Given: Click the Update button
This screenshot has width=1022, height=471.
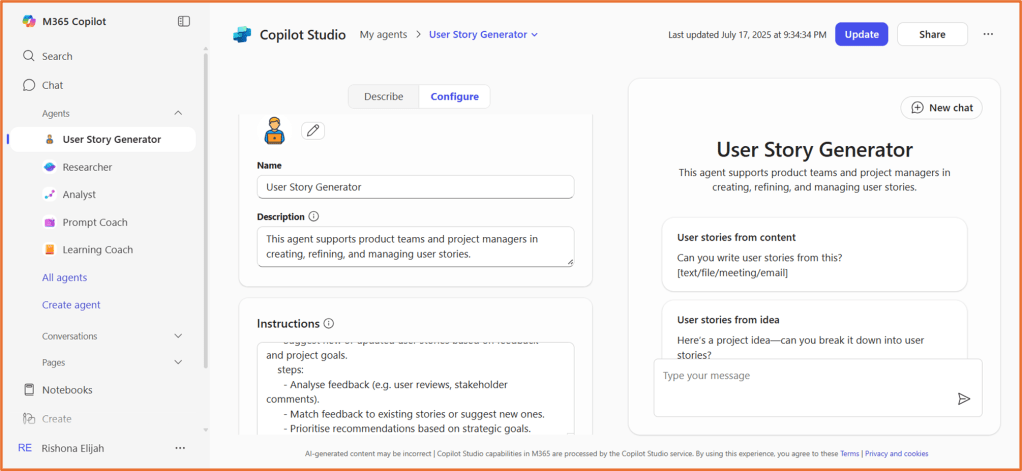Looking at the screenshot, I should click(x=861, y=34).
